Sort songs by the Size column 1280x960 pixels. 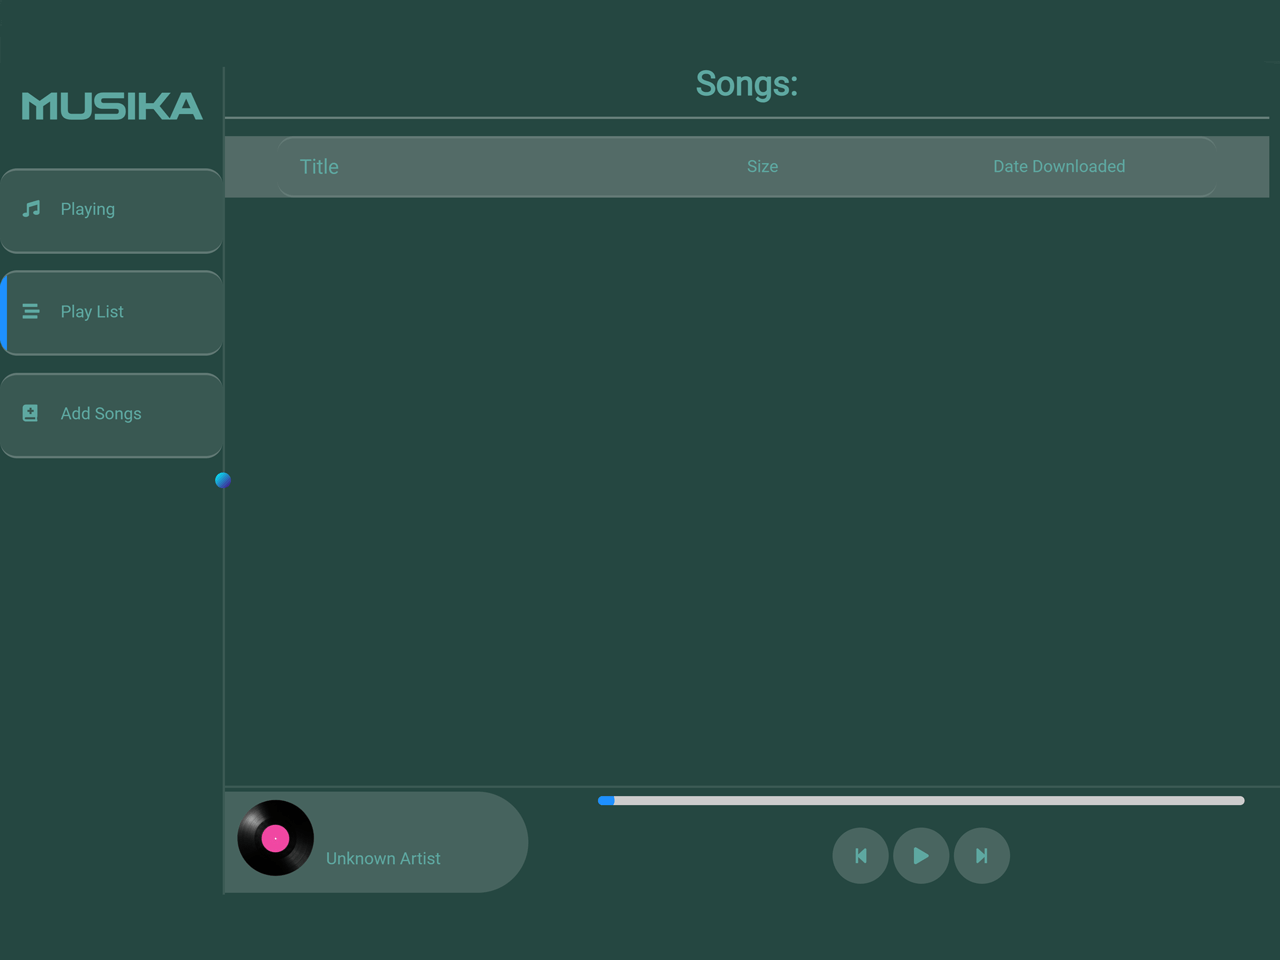tap(762, 166)
